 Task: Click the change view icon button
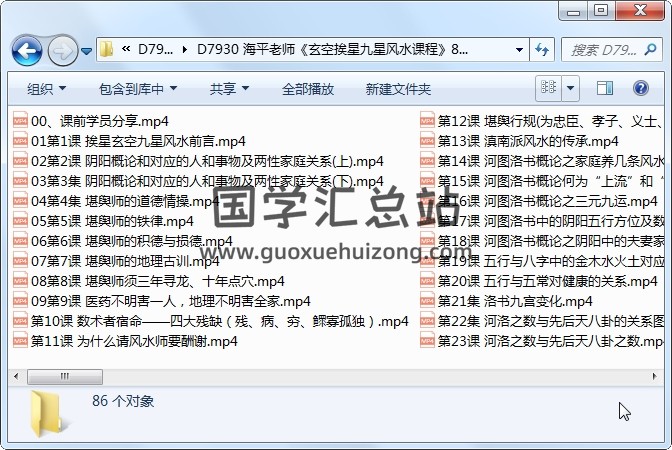549,88
